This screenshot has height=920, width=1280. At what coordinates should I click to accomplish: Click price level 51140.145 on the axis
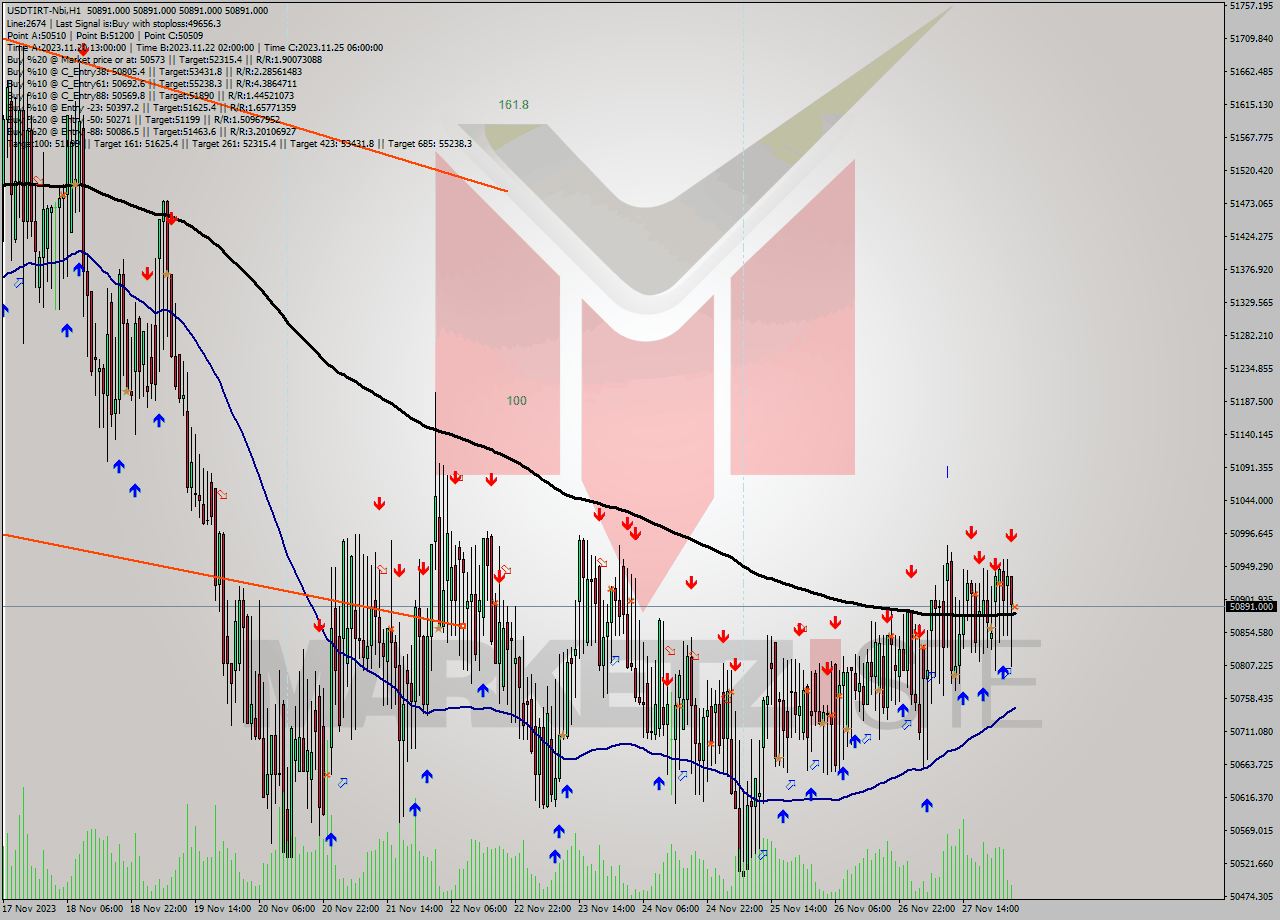(1251, 434)
